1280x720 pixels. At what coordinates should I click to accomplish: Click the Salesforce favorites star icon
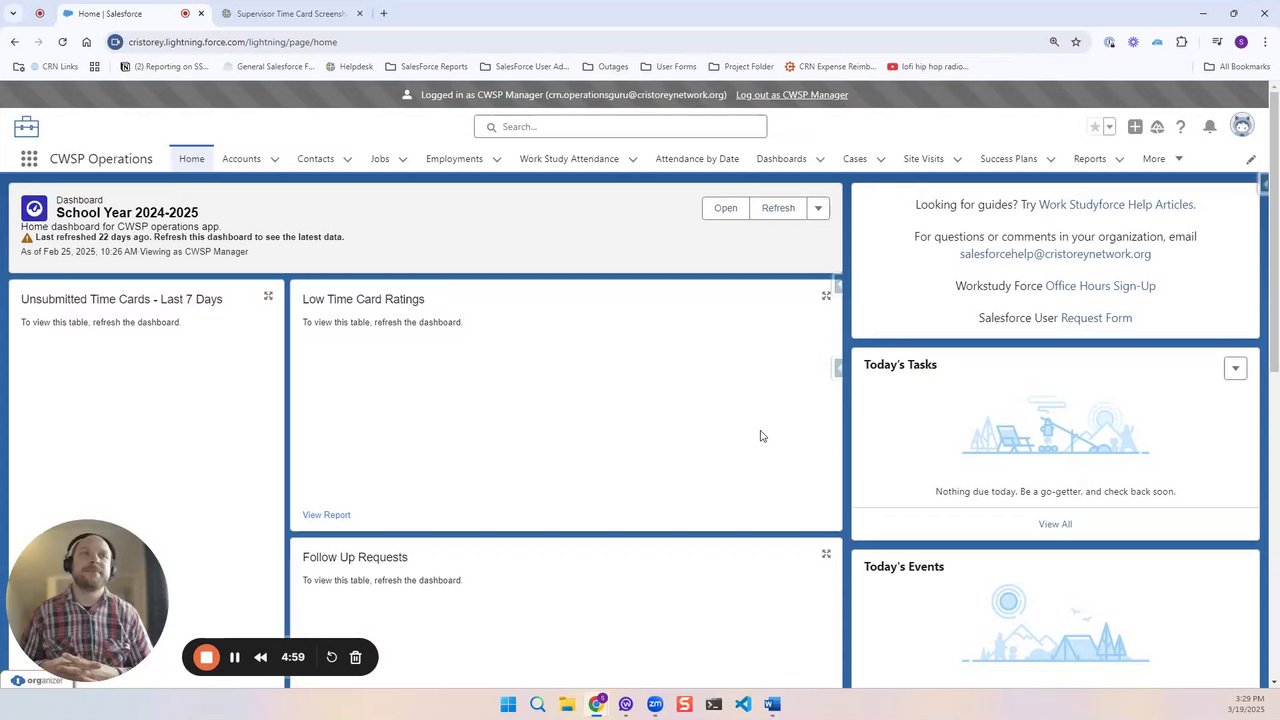pos(1095,127)
